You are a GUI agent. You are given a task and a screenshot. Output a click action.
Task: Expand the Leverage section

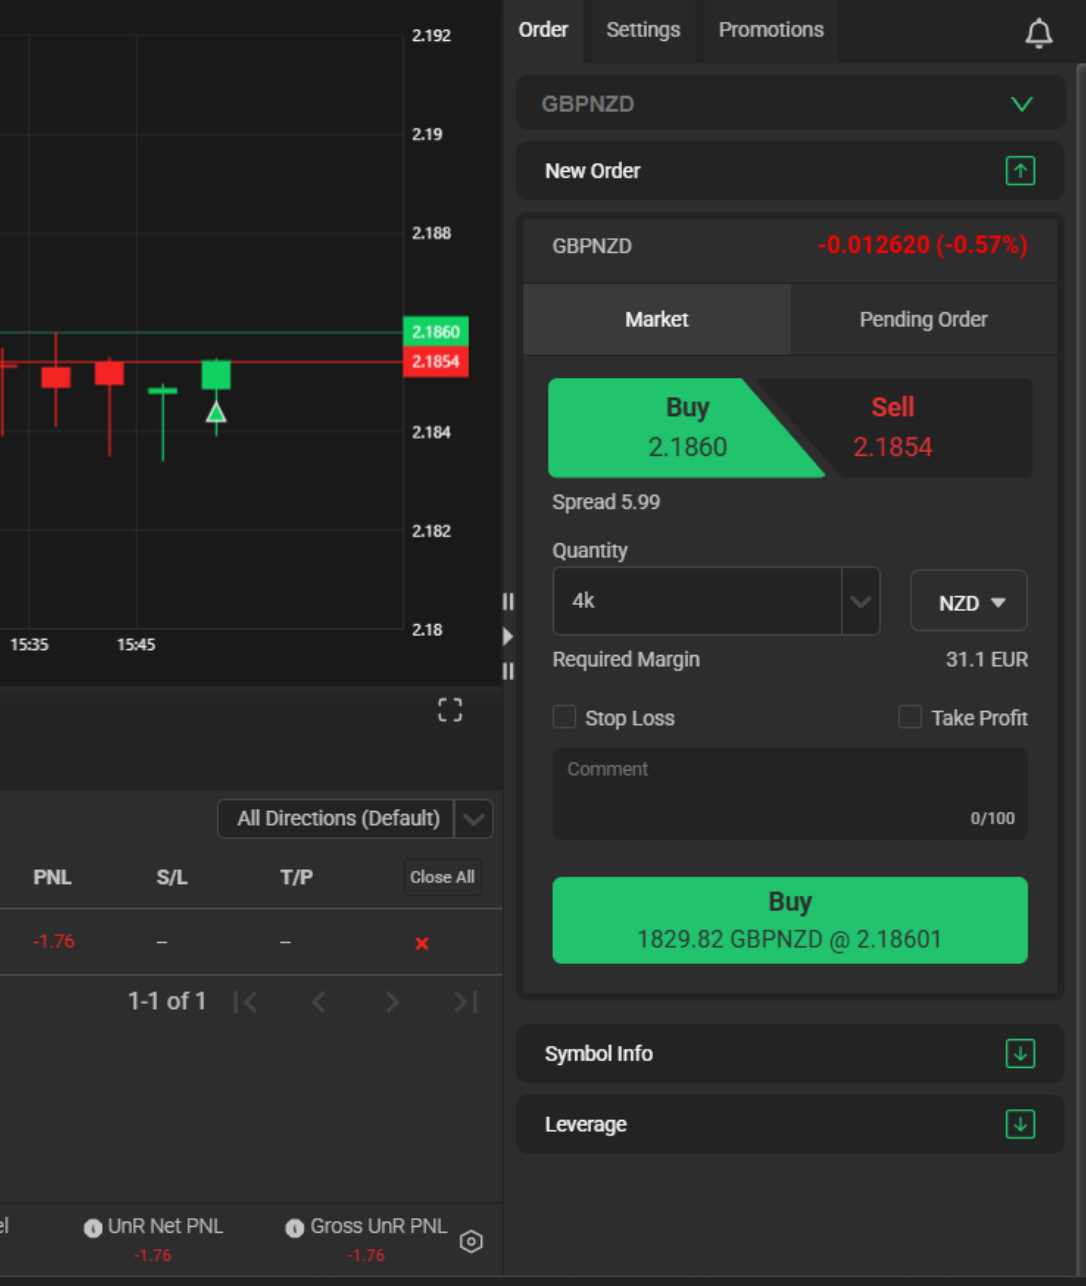1020,1125
